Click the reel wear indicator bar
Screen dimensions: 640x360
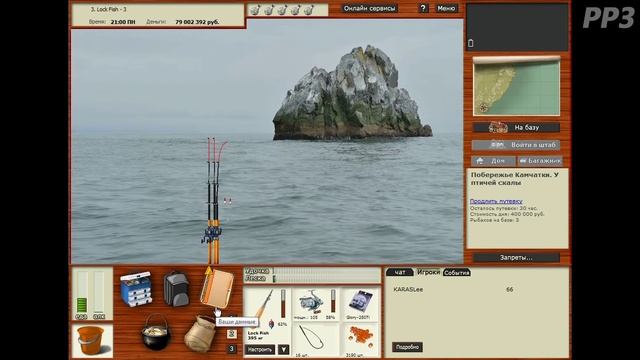click(333, 301)
